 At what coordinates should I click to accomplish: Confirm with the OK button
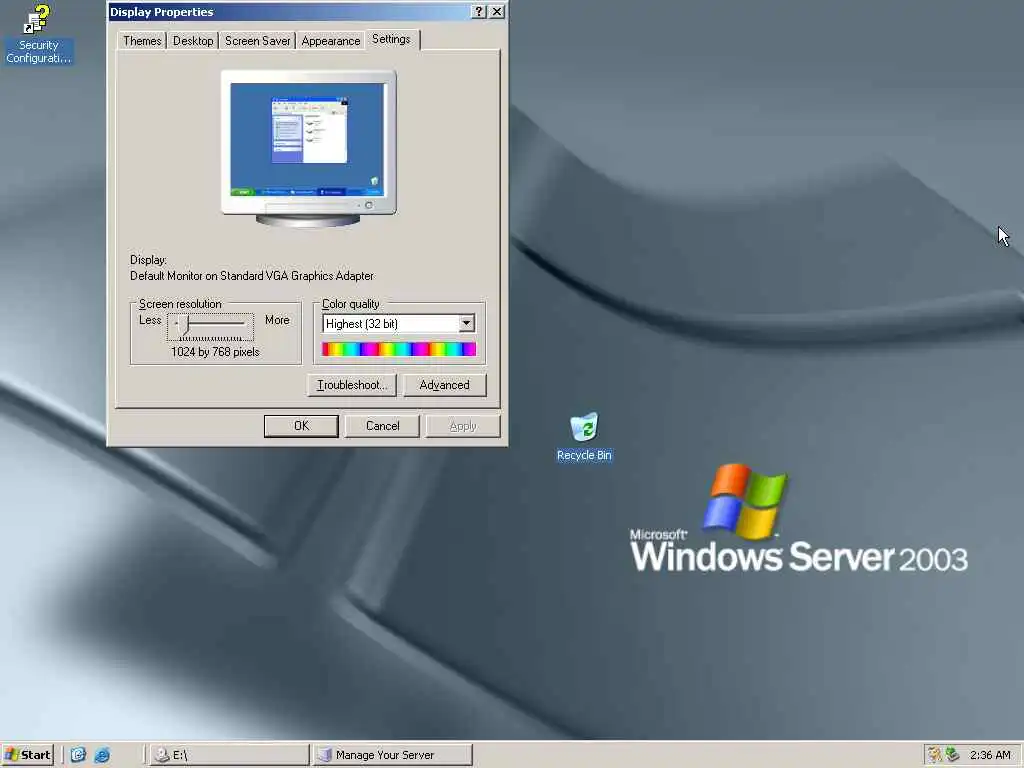(301, 426)
